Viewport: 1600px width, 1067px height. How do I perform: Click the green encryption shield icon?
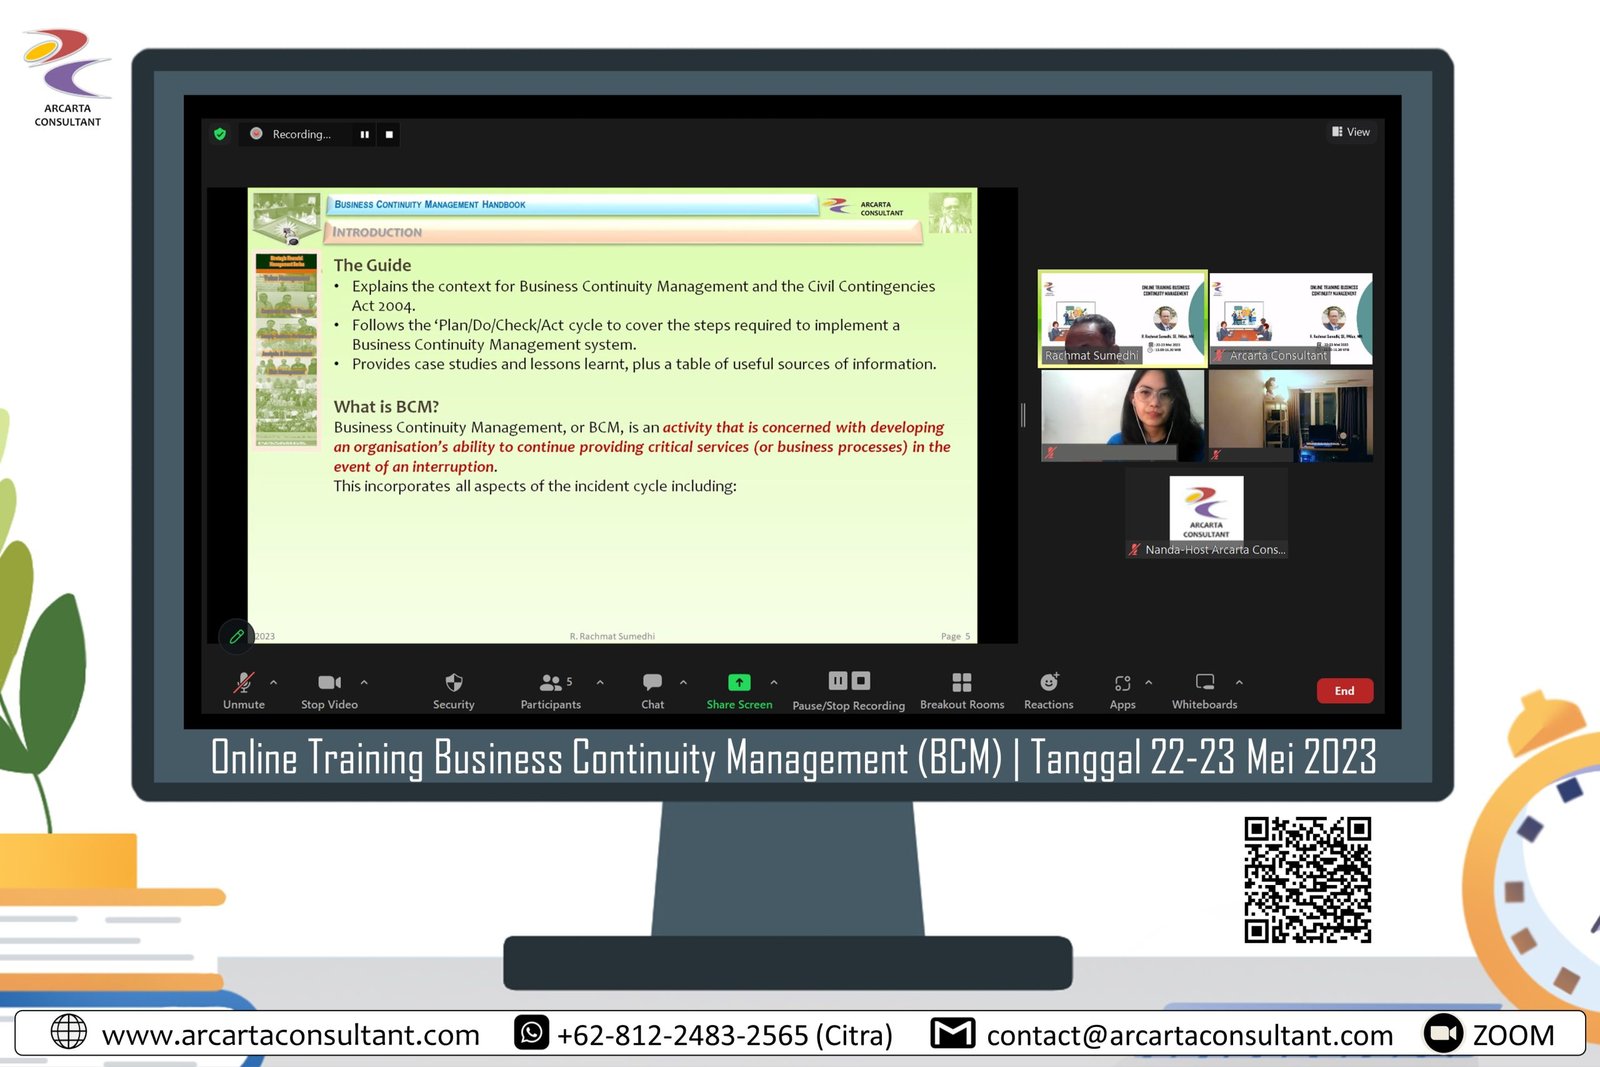point(220,134)
